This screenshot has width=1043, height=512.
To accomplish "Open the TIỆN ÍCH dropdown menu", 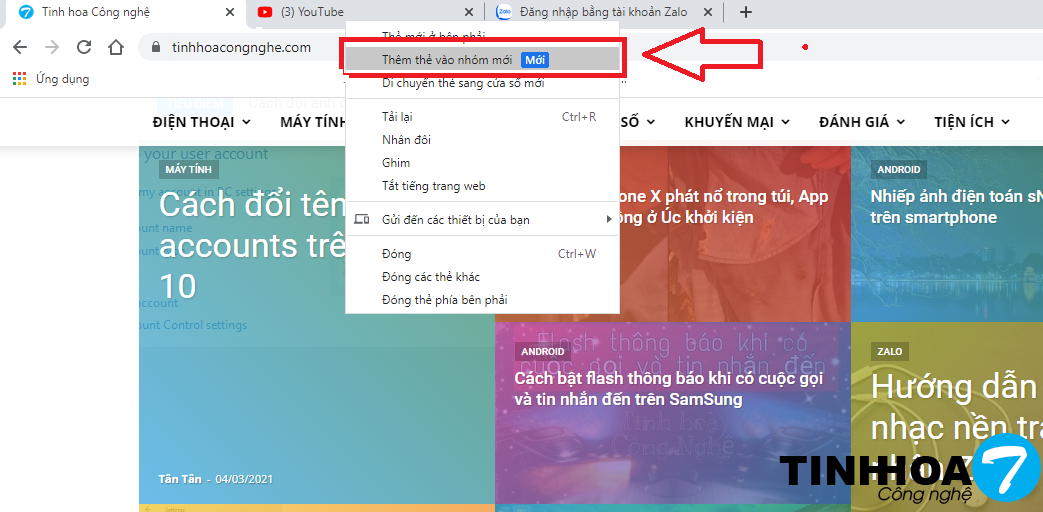I will coord(971,122).
